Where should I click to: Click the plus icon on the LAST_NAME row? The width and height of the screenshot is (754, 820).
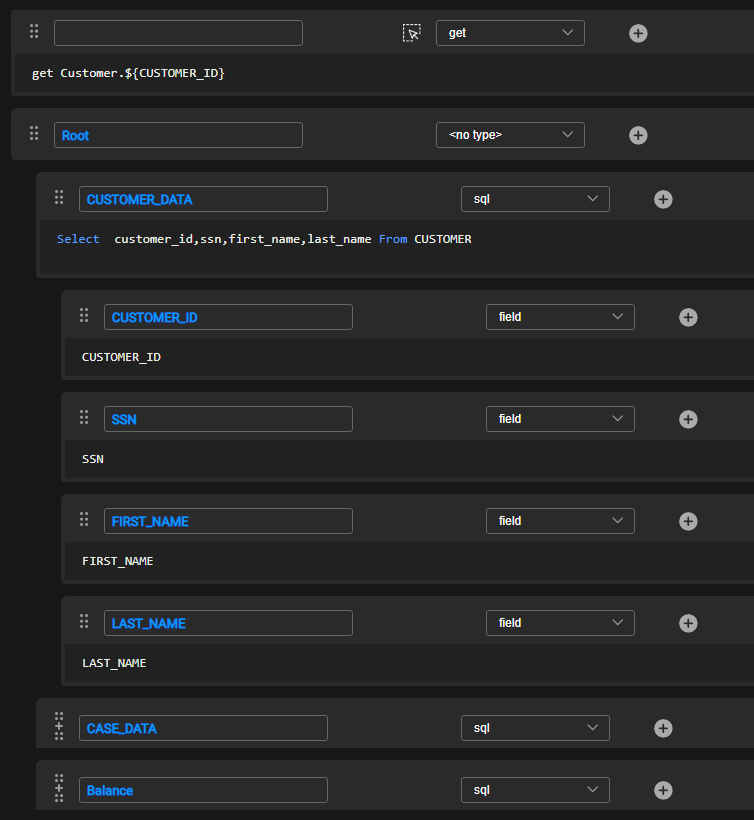pos(688,623)
